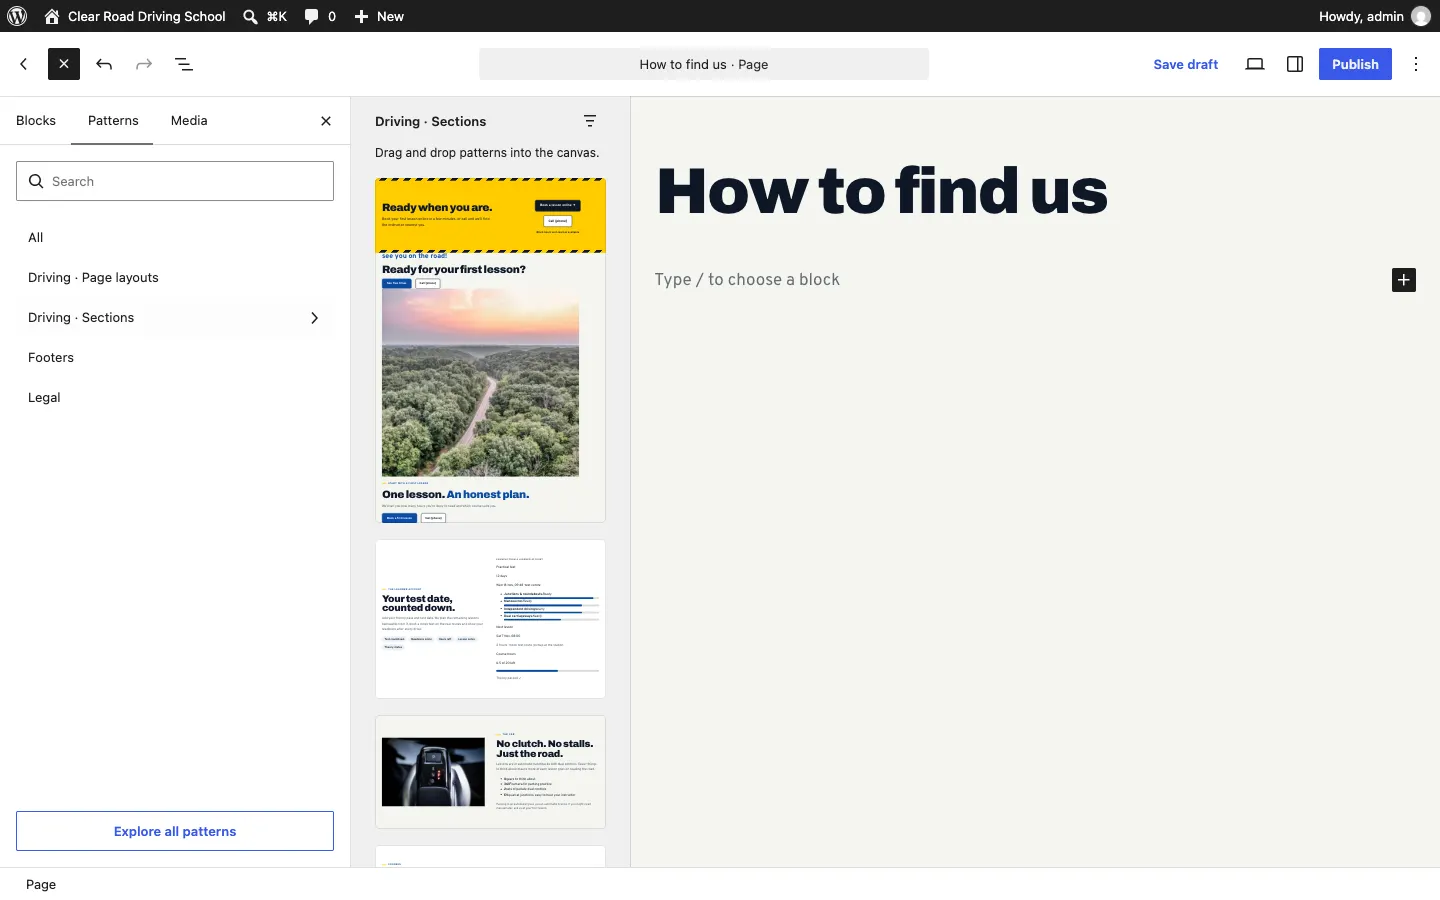Open the editor Options menu
1440x900 pixels.
pyautogui.click(x=1417, y=64)
